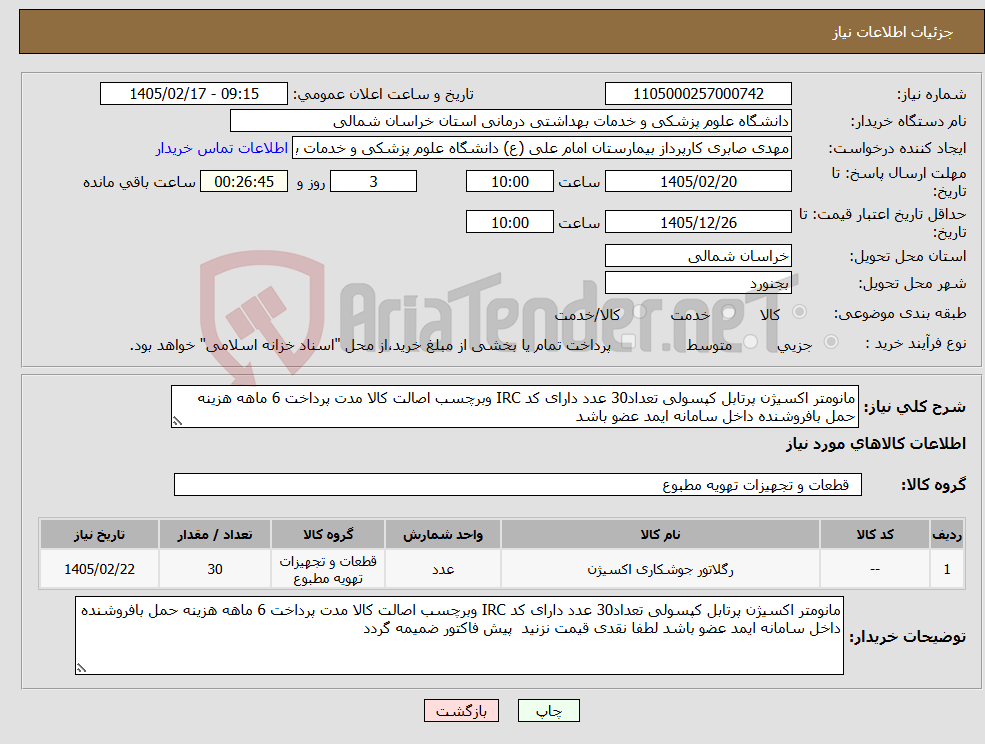The image size is (985, 744).
Task: Click the واحد شمارش column header
Action: [x=443, y=535]
